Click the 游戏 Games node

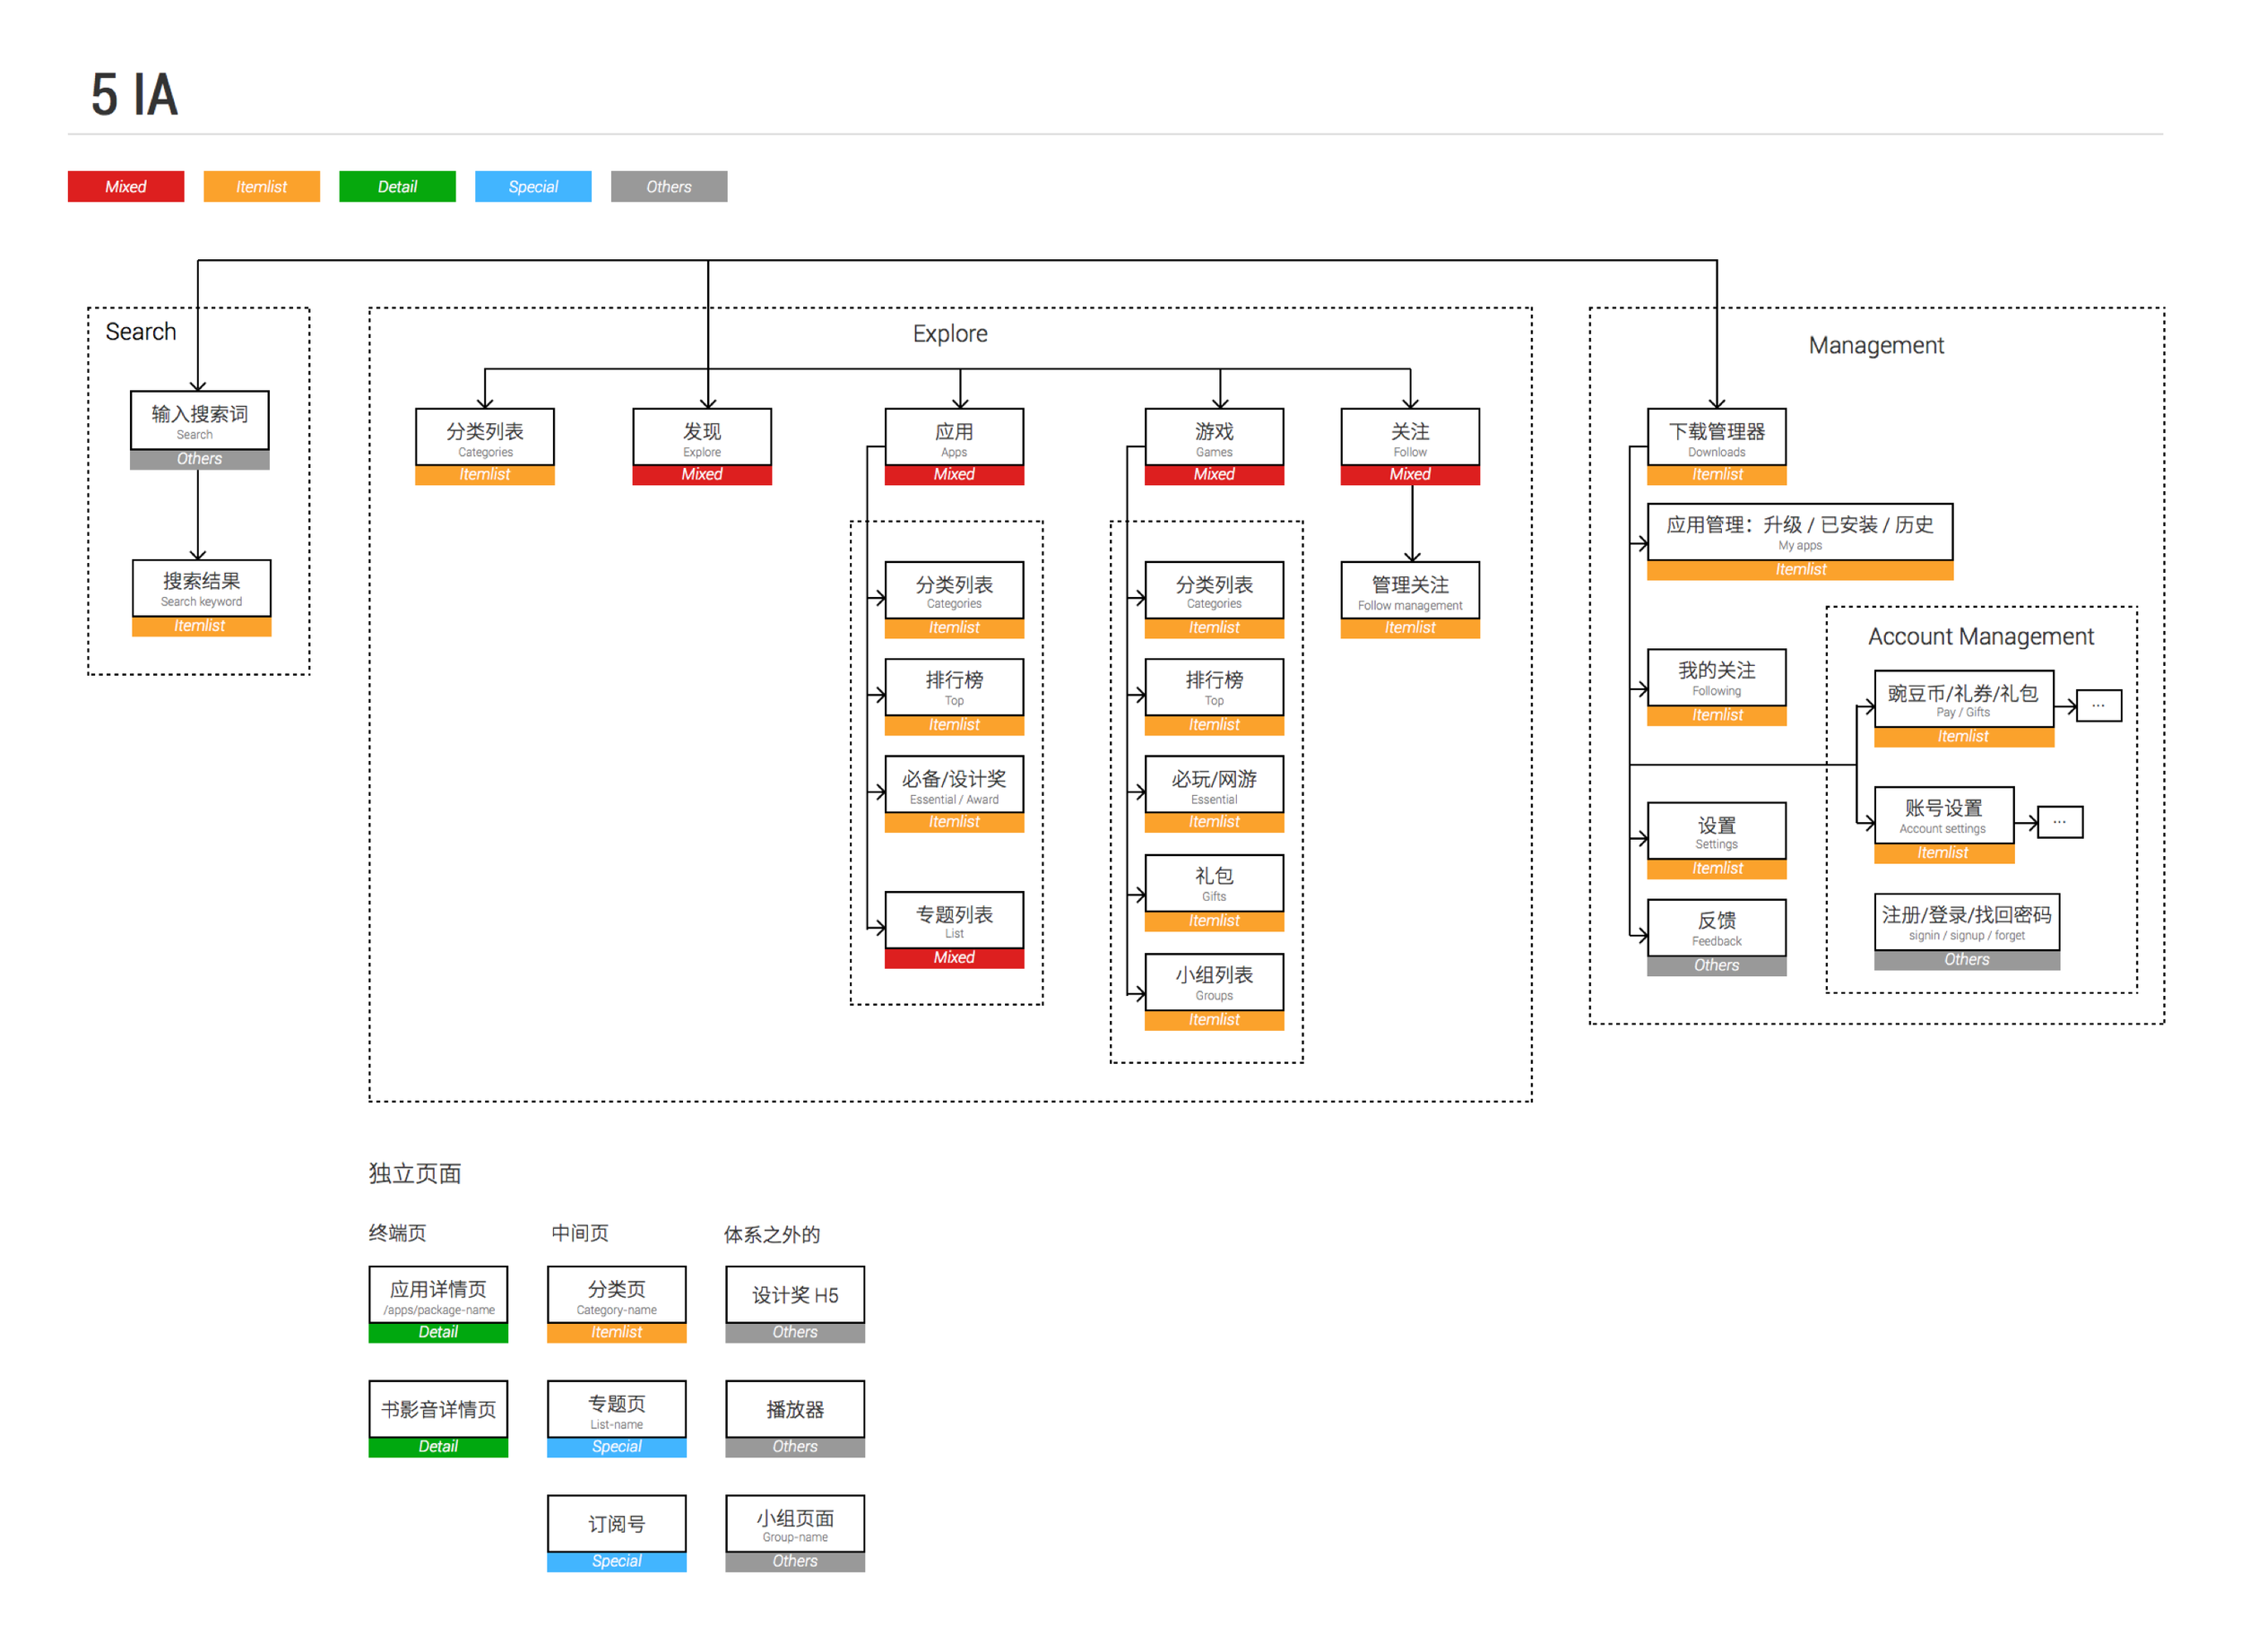(x=1213, y=437)
